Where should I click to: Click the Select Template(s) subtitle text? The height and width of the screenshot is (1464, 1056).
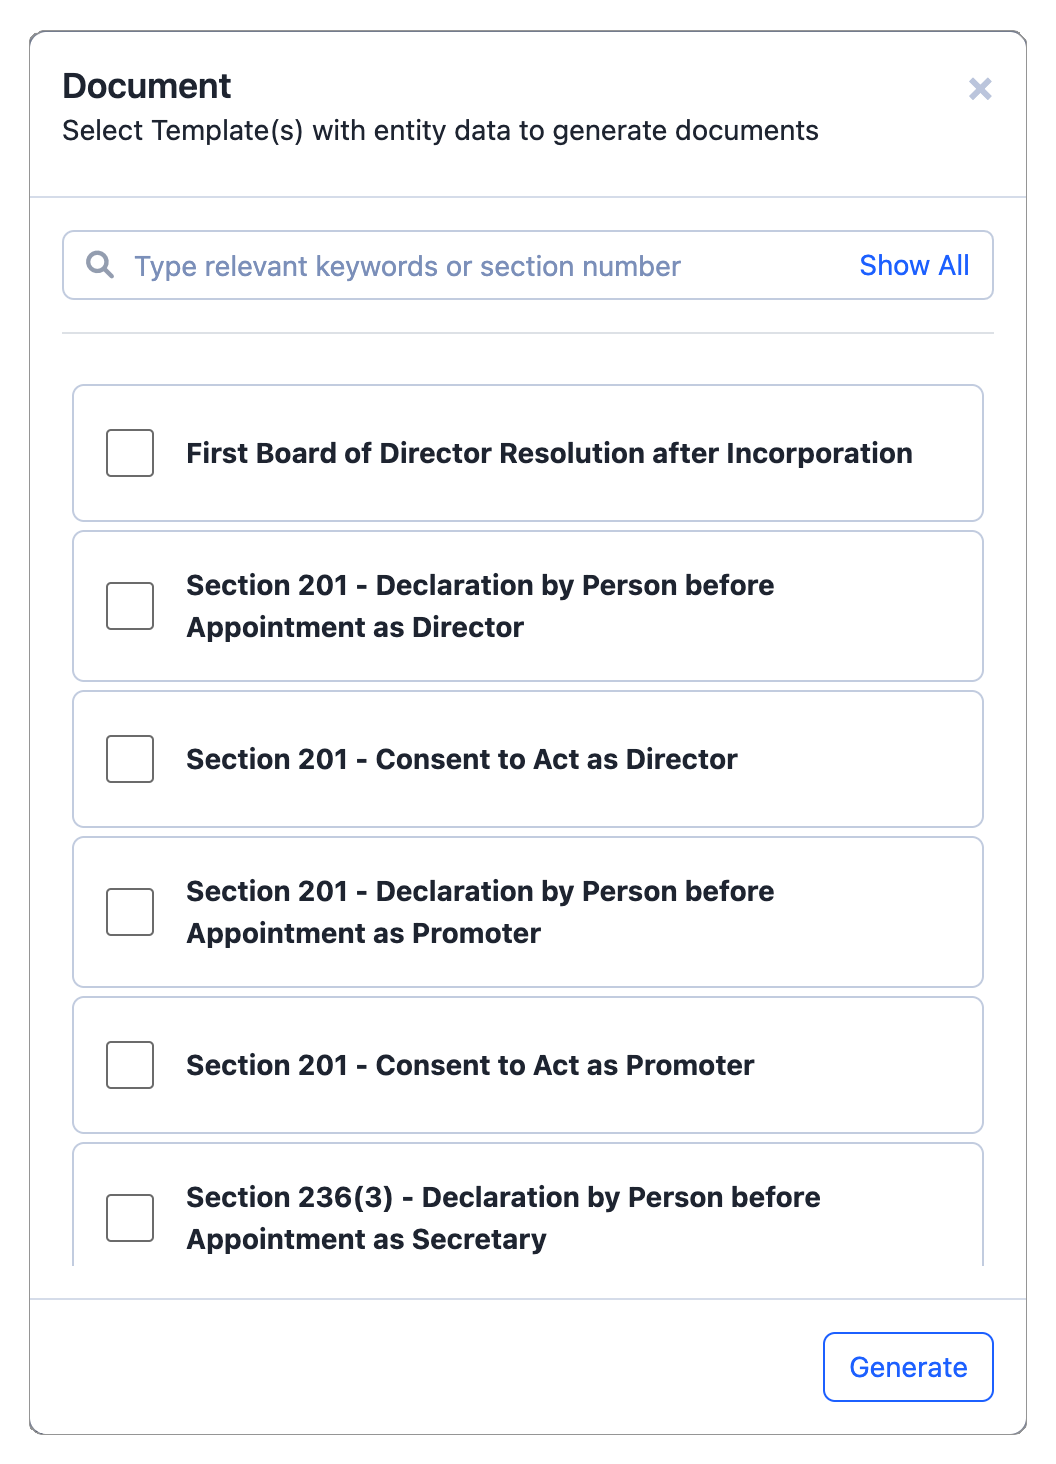tap(440, 131)
